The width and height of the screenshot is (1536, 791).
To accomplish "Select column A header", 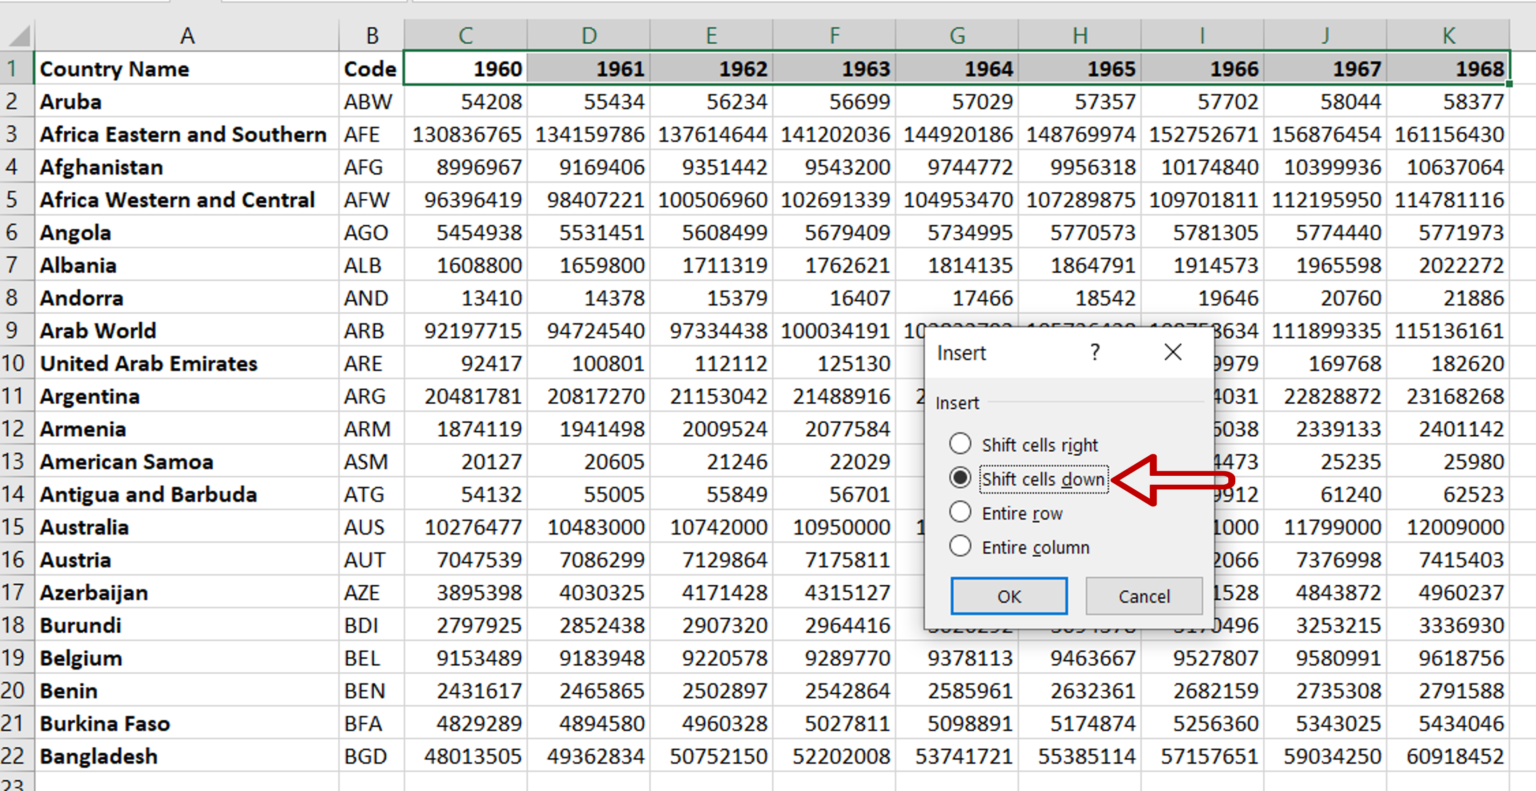I will pos(187,34).
